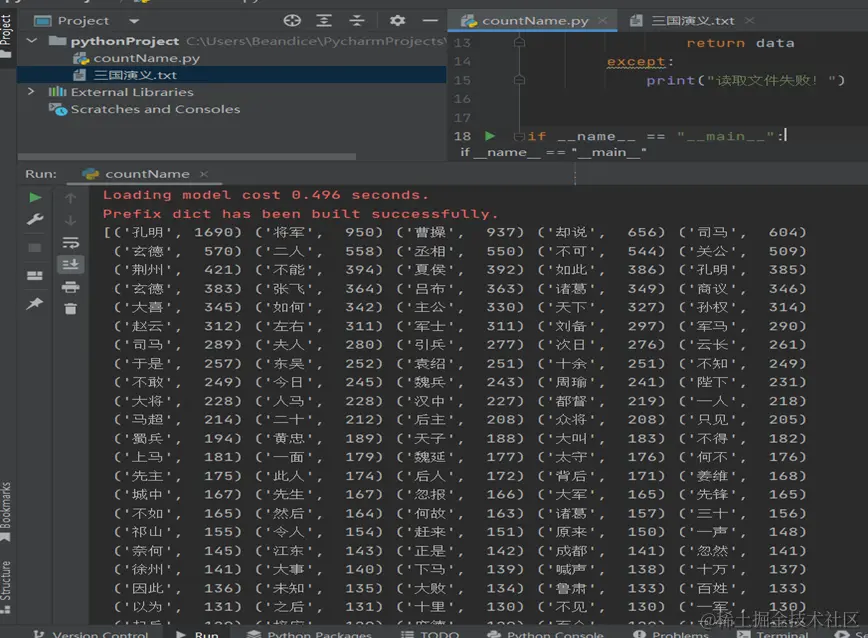868x638 pixels.
Task: Open the Project view dropdown arrow
Action: [x=134, y=21]
